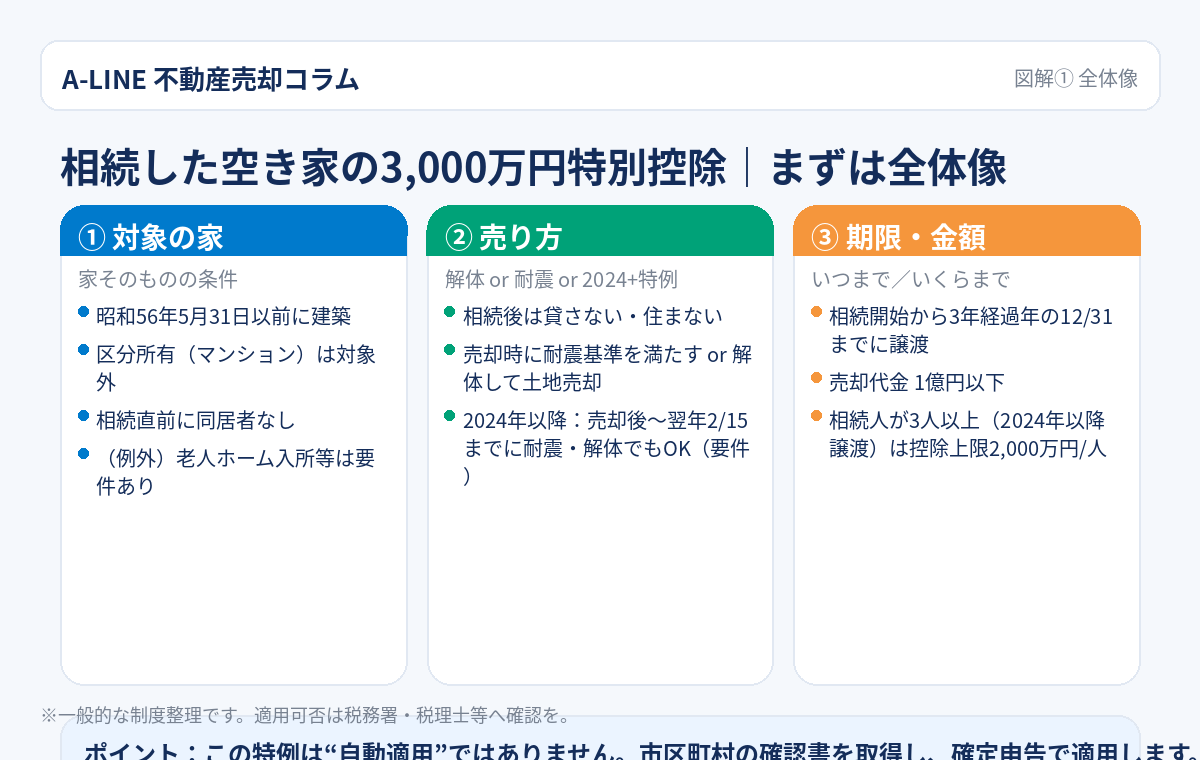Click orange bullet beside 相続人が3人以上 item
Image resolution: width=1200 pixels, height=760 pixels.
coord(816,416)
